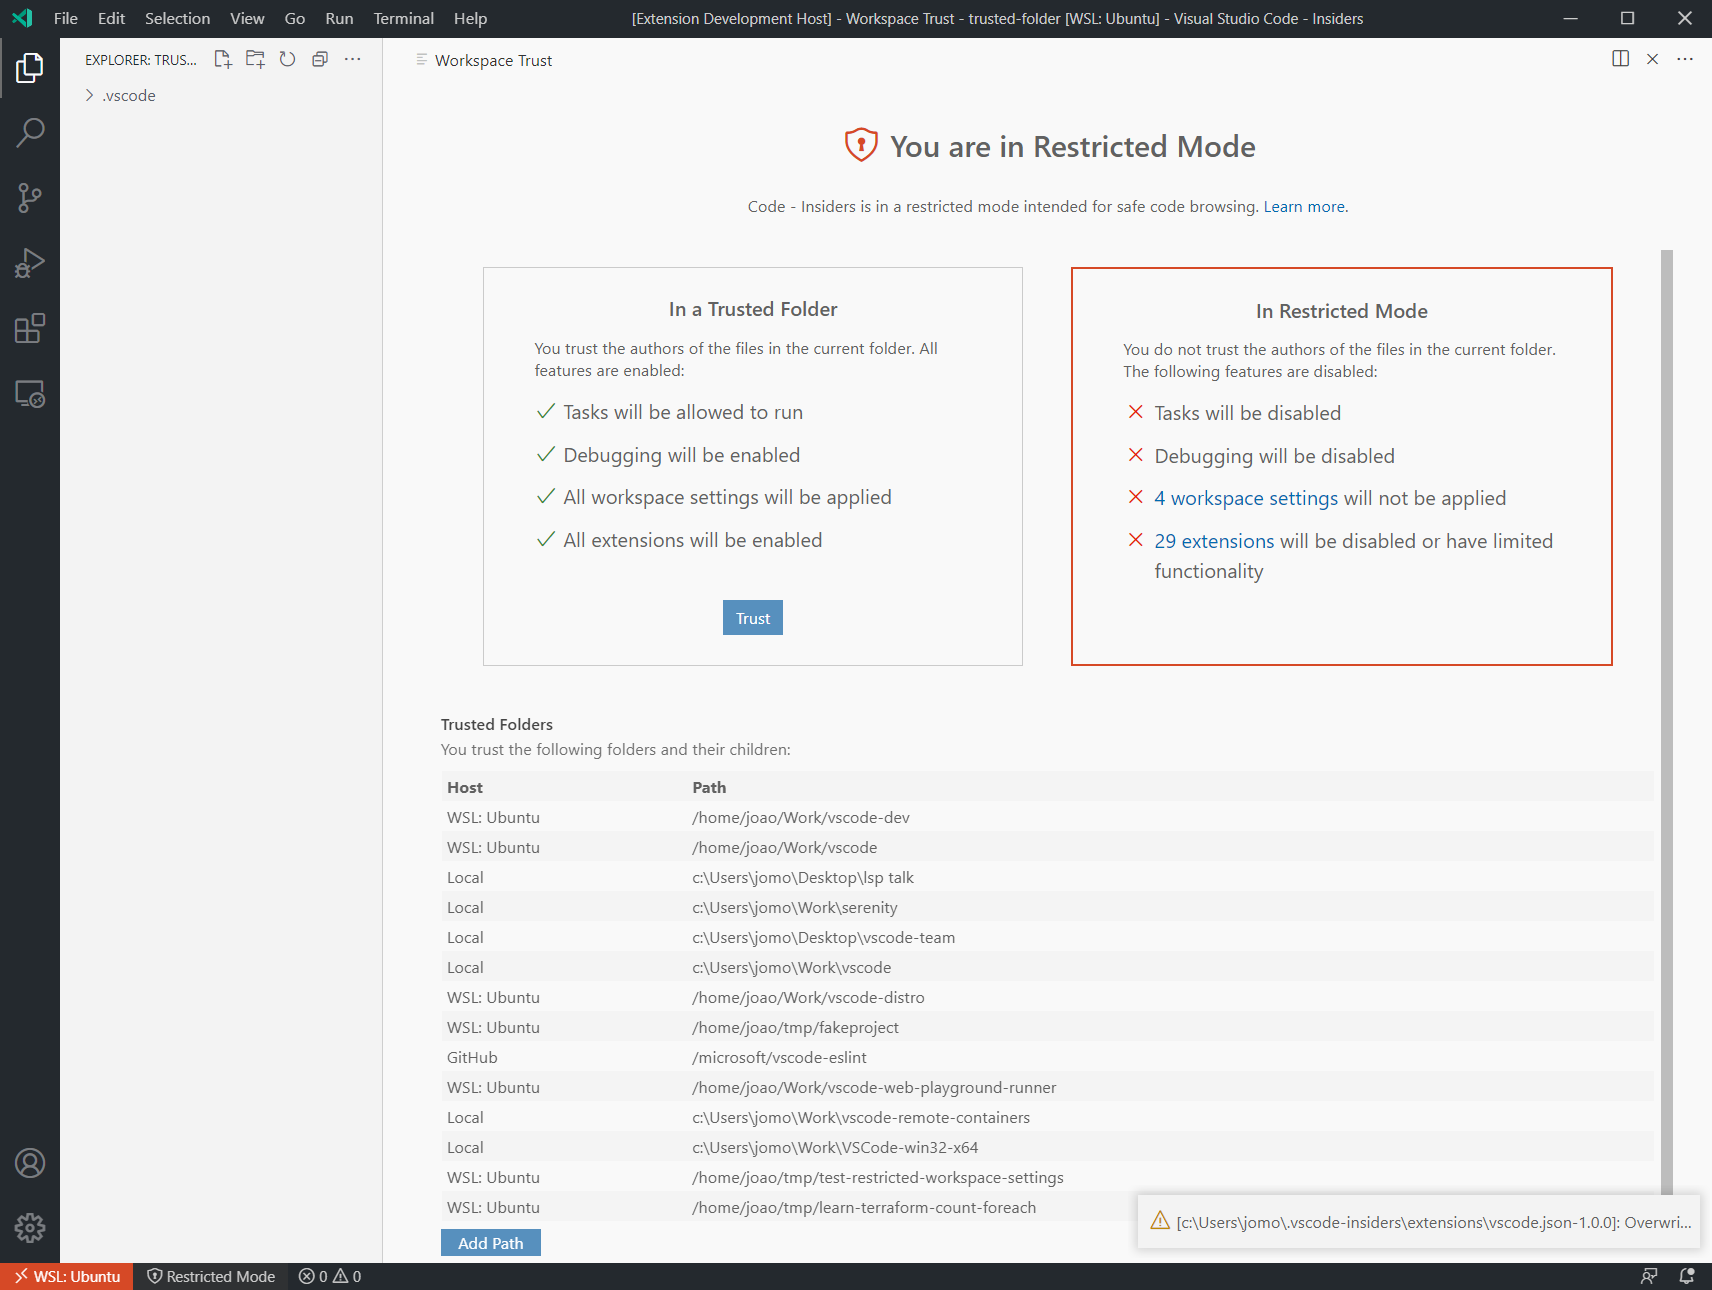The image size is (1712, 1290).
Task: Create a new file in the Explorer
Action: click(222, 59)
